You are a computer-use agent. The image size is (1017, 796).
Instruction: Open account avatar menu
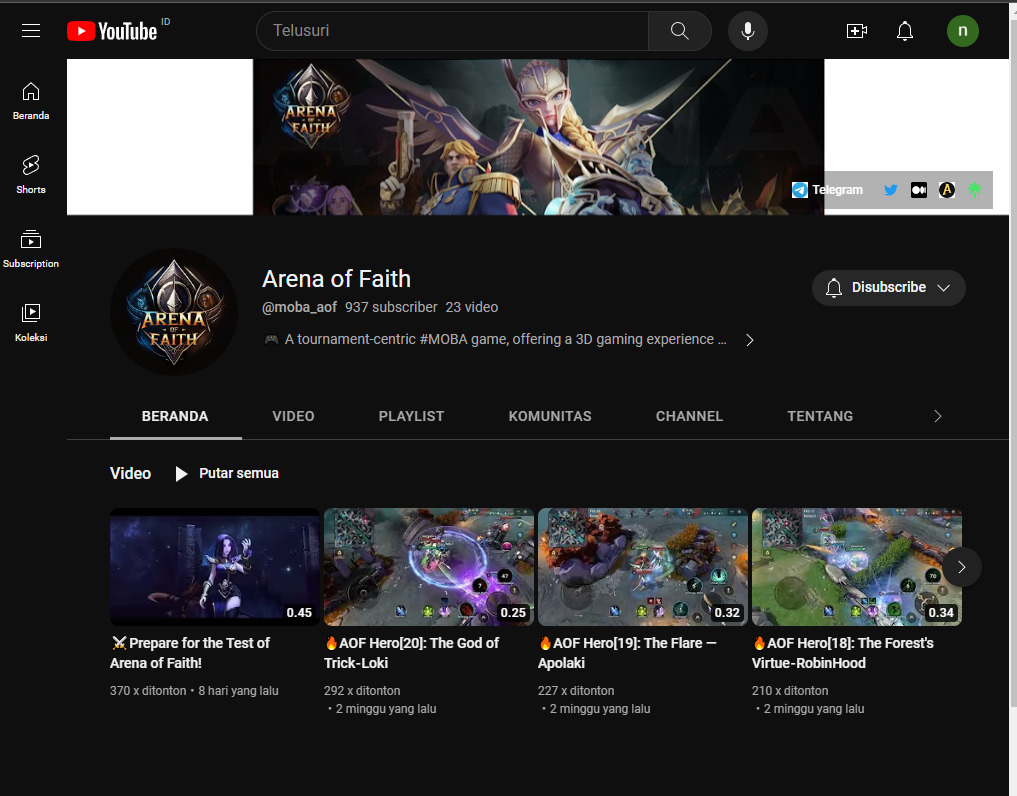pyautogui.click(x=963, y=30)
